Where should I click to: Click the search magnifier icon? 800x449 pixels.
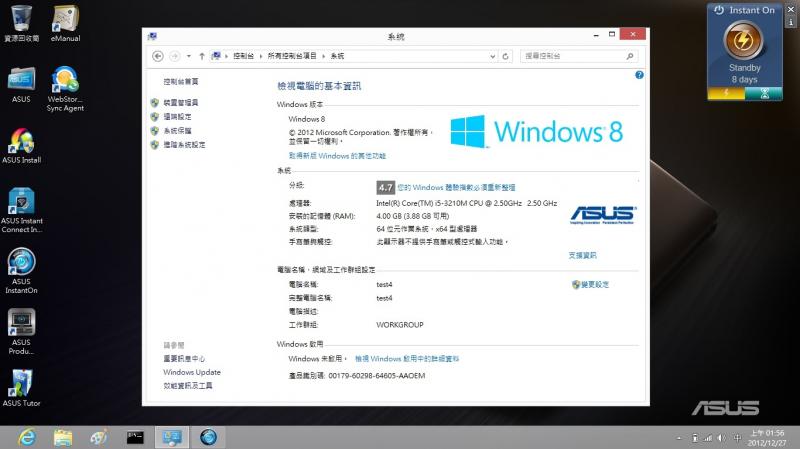(630, 56)
